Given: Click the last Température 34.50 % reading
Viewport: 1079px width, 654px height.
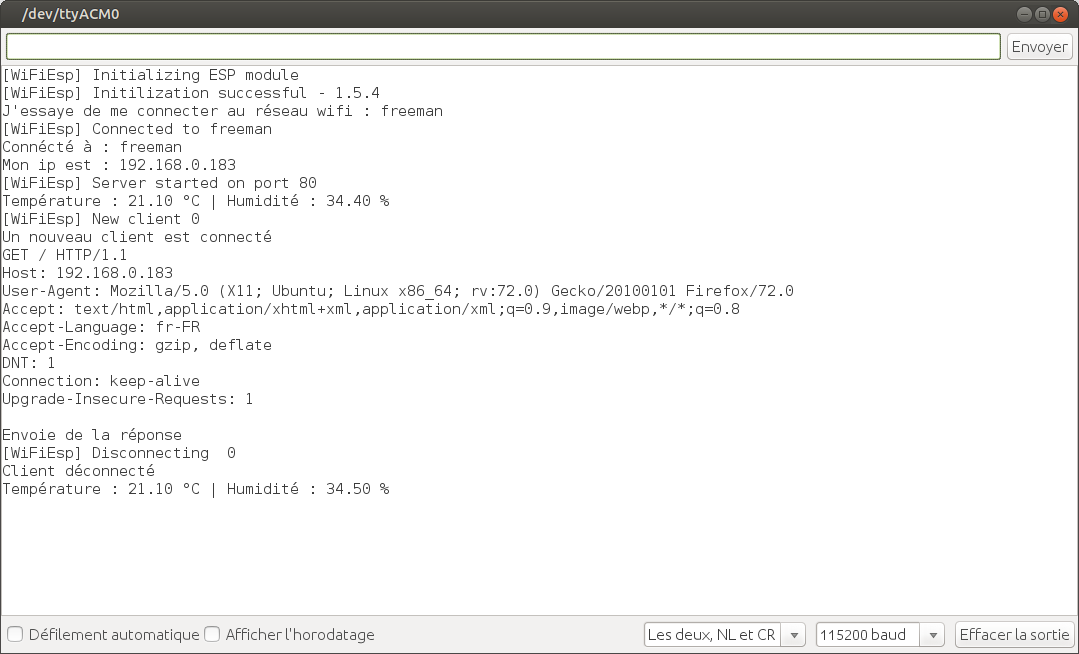Looking at the screenshot, I should pos(195,489).
